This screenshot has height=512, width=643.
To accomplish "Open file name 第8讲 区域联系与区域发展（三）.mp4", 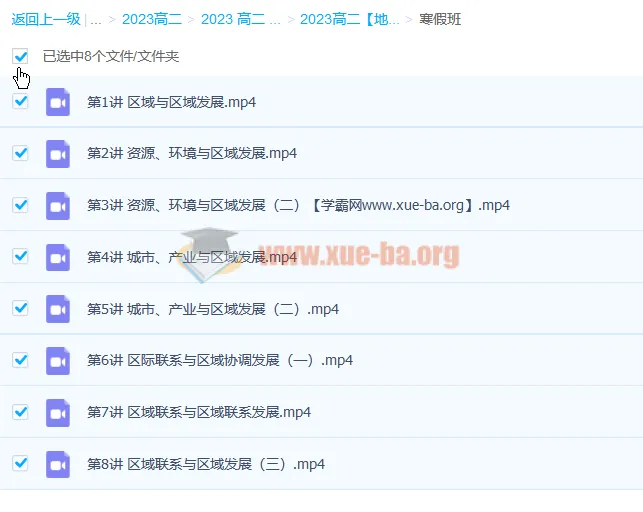I will pyautogui.click(x=206, y=464).
